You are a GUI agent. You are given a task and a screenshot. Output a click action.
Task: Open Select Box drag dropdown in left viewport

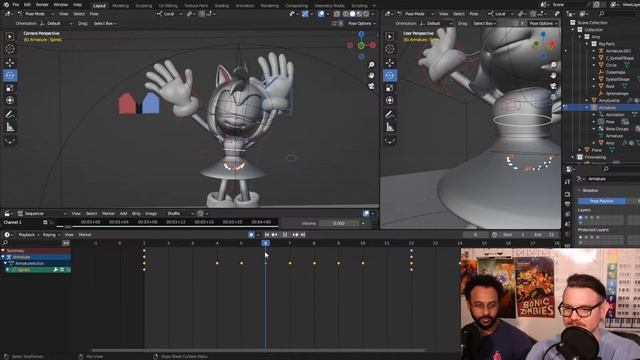104,24
